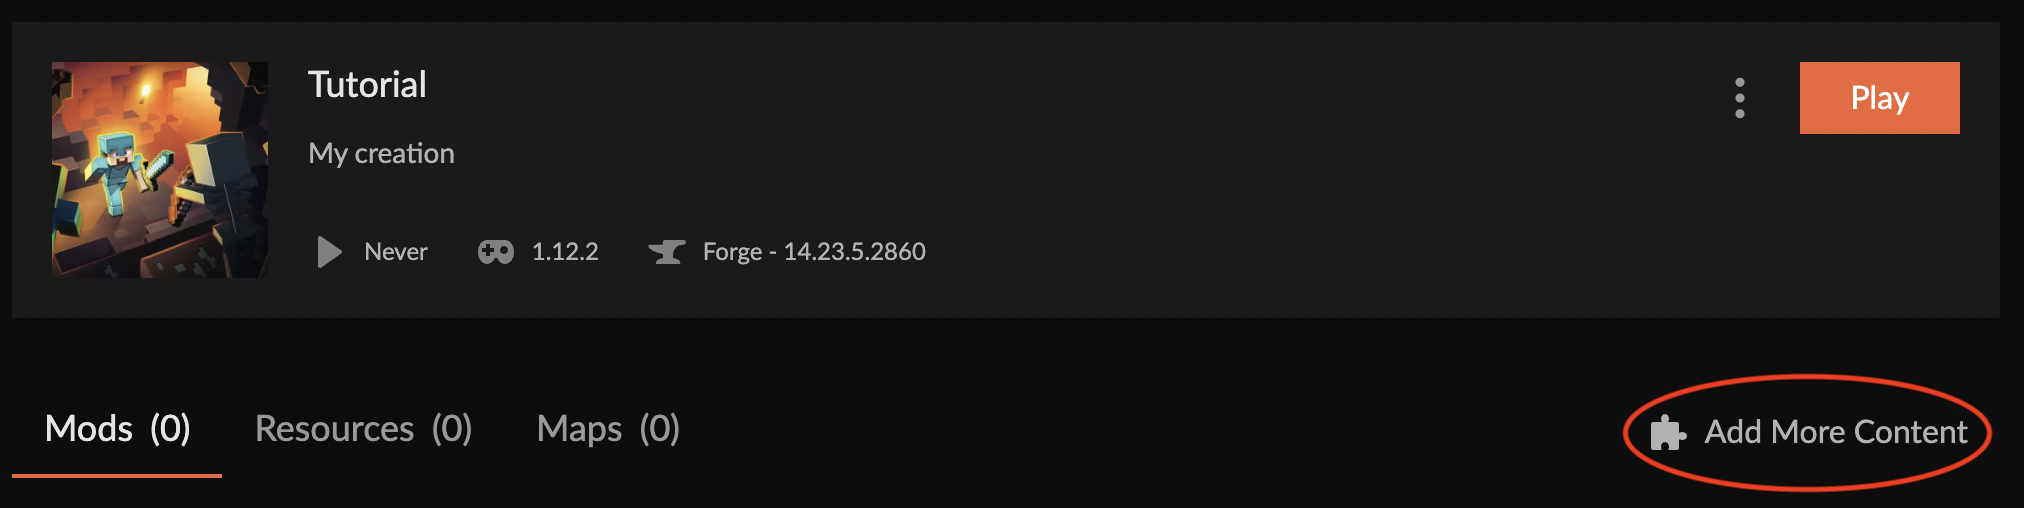The height and width of the screenshot is (508, 2024).
Task: Click the Tutorial profile thumbnail image
Action: pyautogui.click(x=160, y=170)
